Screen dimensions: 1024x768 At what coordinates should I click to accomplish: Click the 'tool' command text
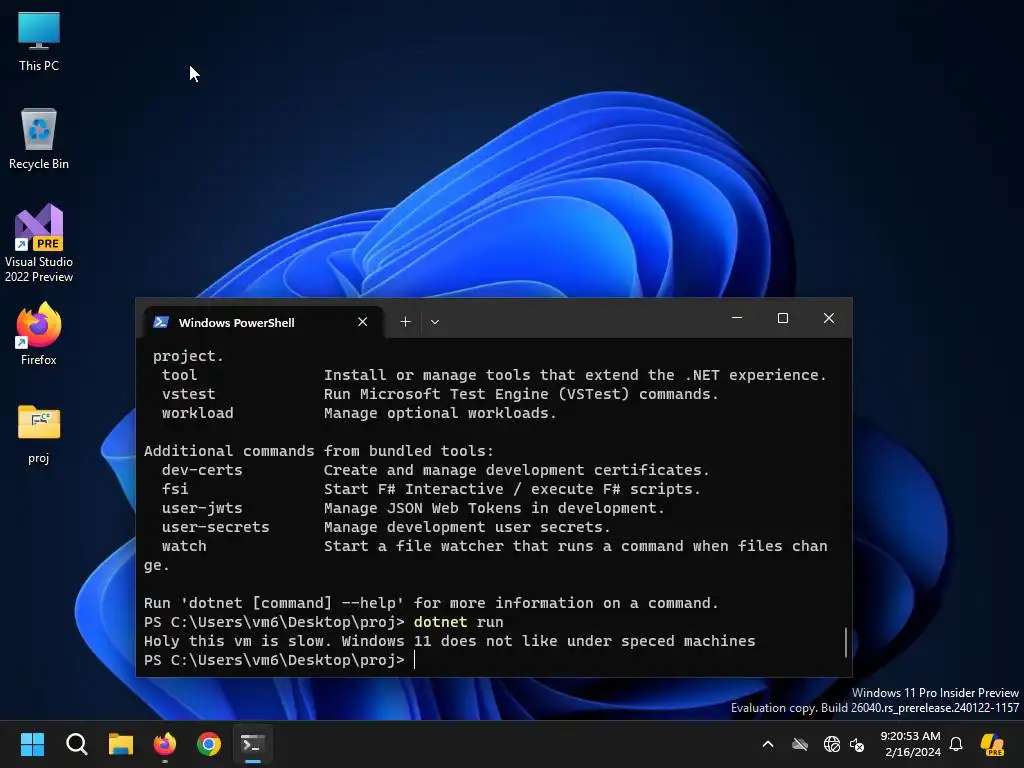(179, 375)
